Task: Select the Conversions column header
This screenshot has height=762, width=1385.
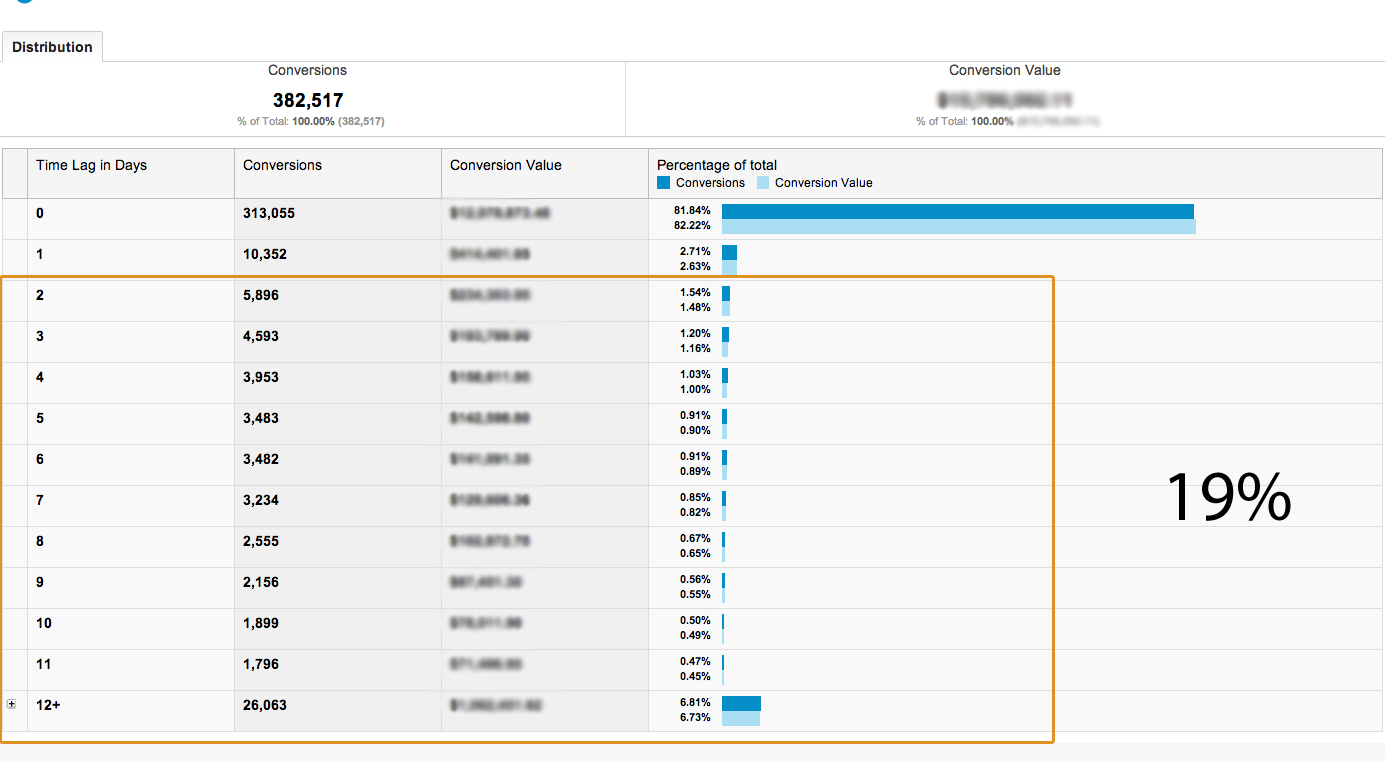Action: [x=282, y=165]
